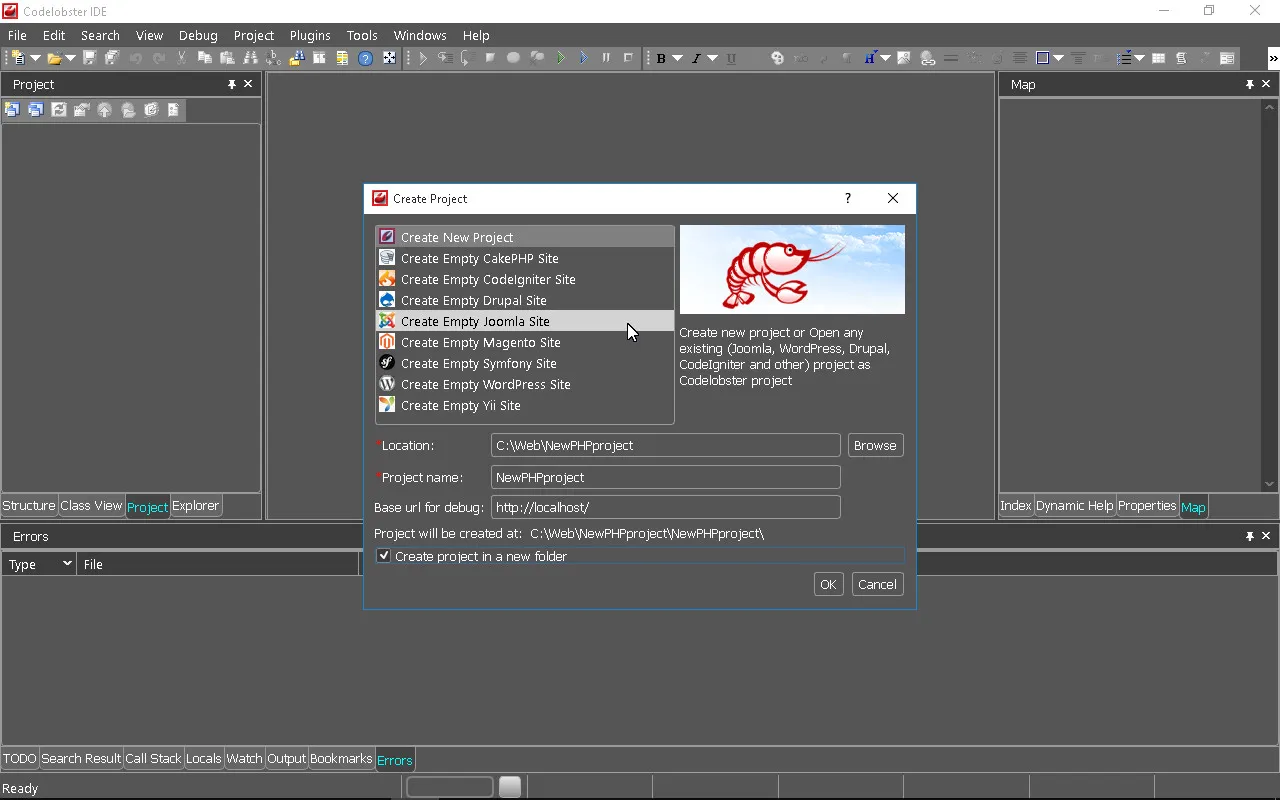The width and height of the screenshot is (1280, 800).
Task: Click the Find binoculars icon in toolbar
Action: point(250,58)
